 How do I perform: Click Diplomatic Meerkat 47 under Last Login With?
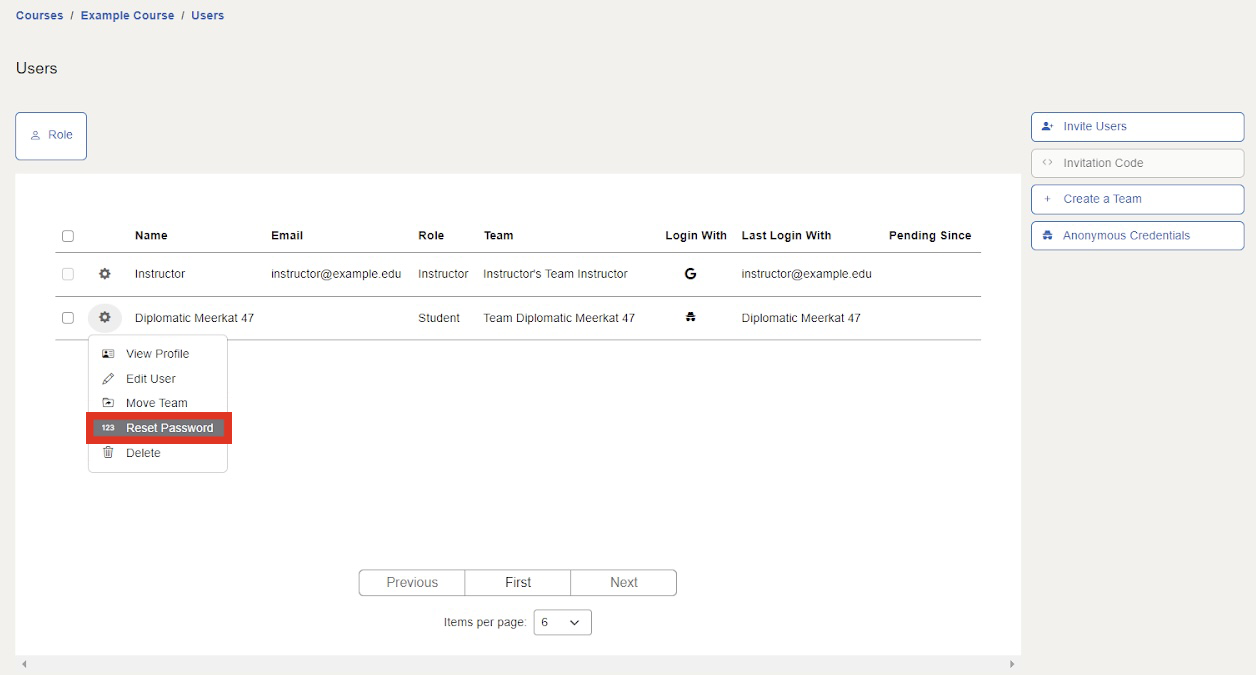pyautogui.click(x=801, y=318)
